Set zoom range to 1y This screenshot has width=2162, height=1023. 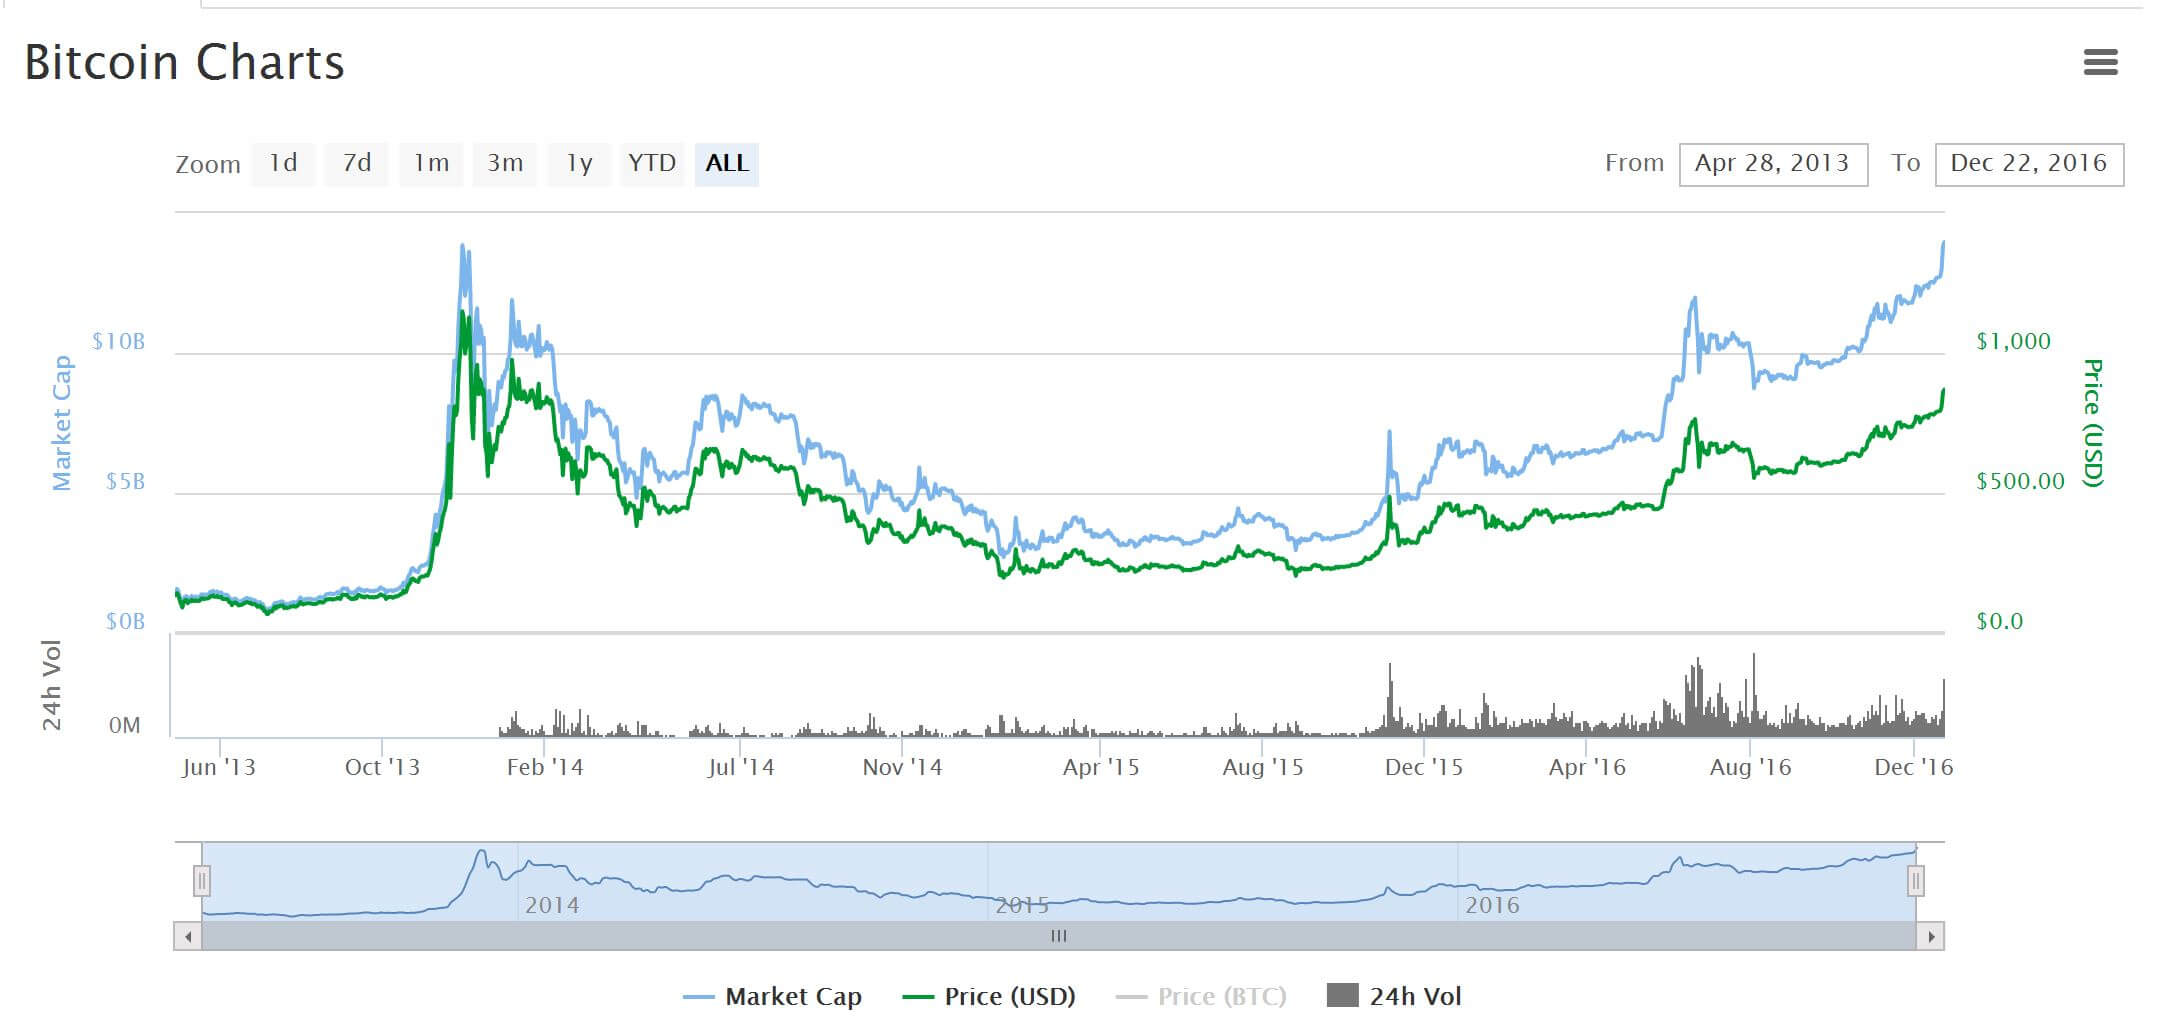pyautogui.click(x=579, y=163)
